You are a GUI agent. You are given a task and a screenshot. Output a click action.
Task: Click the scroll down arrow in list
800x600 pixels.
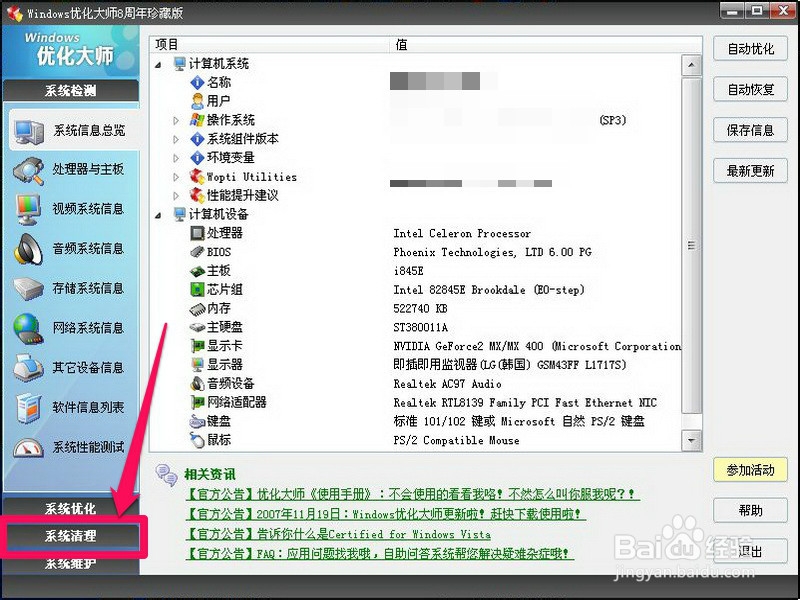(x=692, y=440)
